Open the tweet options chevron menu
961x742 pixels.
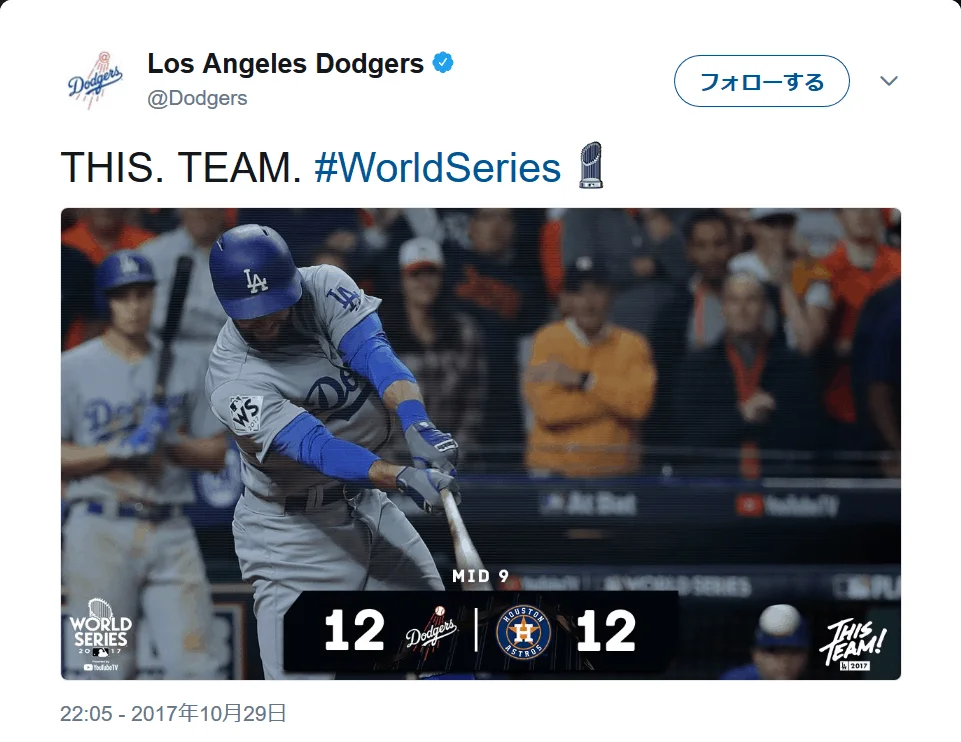[889, 81]
